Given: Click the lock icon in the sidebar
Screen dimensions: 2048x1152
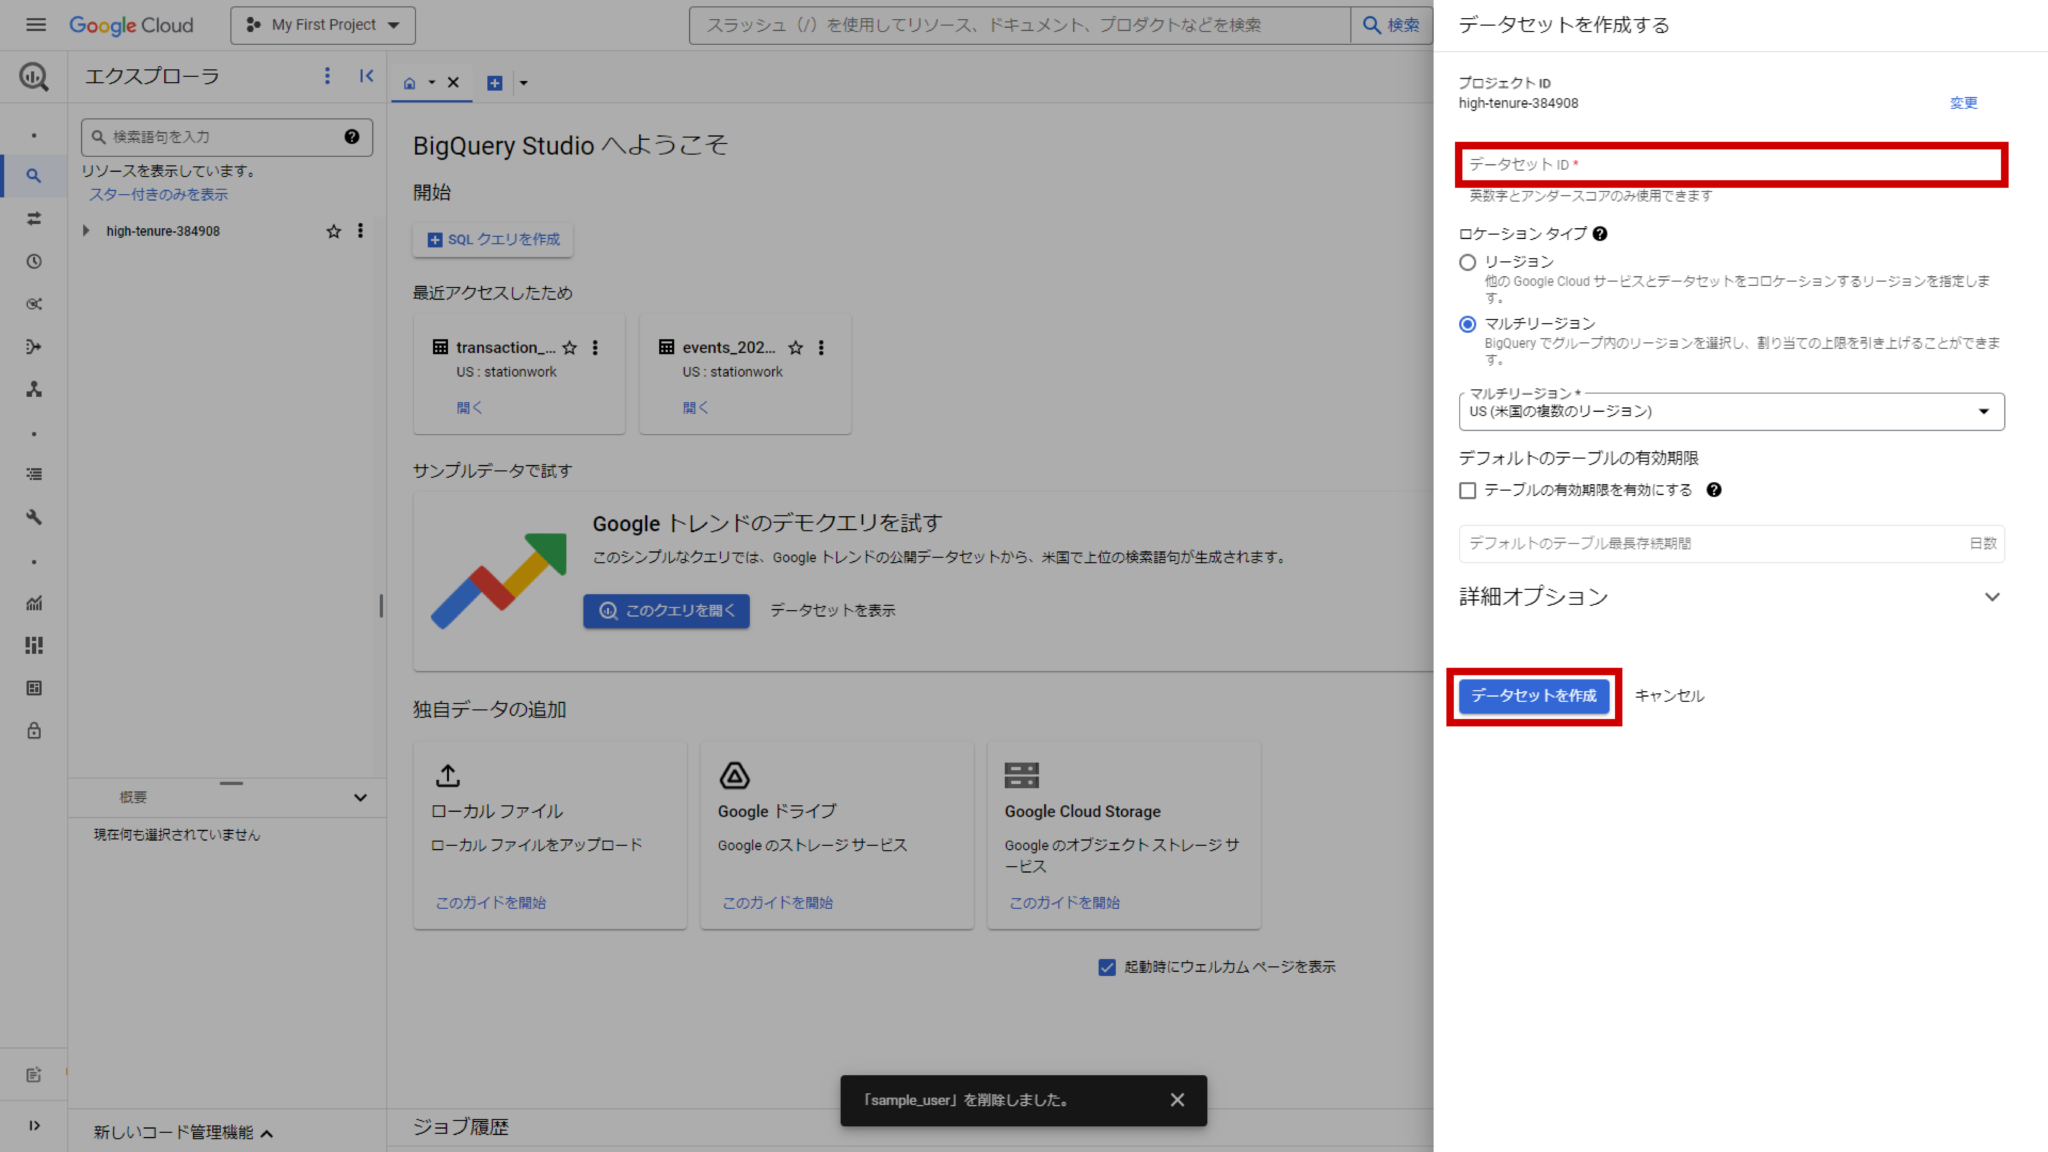Looking at the screenshot, I should [x=34, y=731].
